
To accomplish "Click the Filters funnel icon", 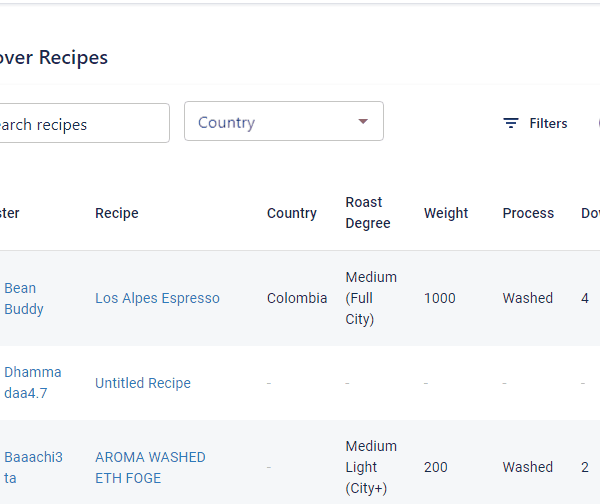I will 511,123.
